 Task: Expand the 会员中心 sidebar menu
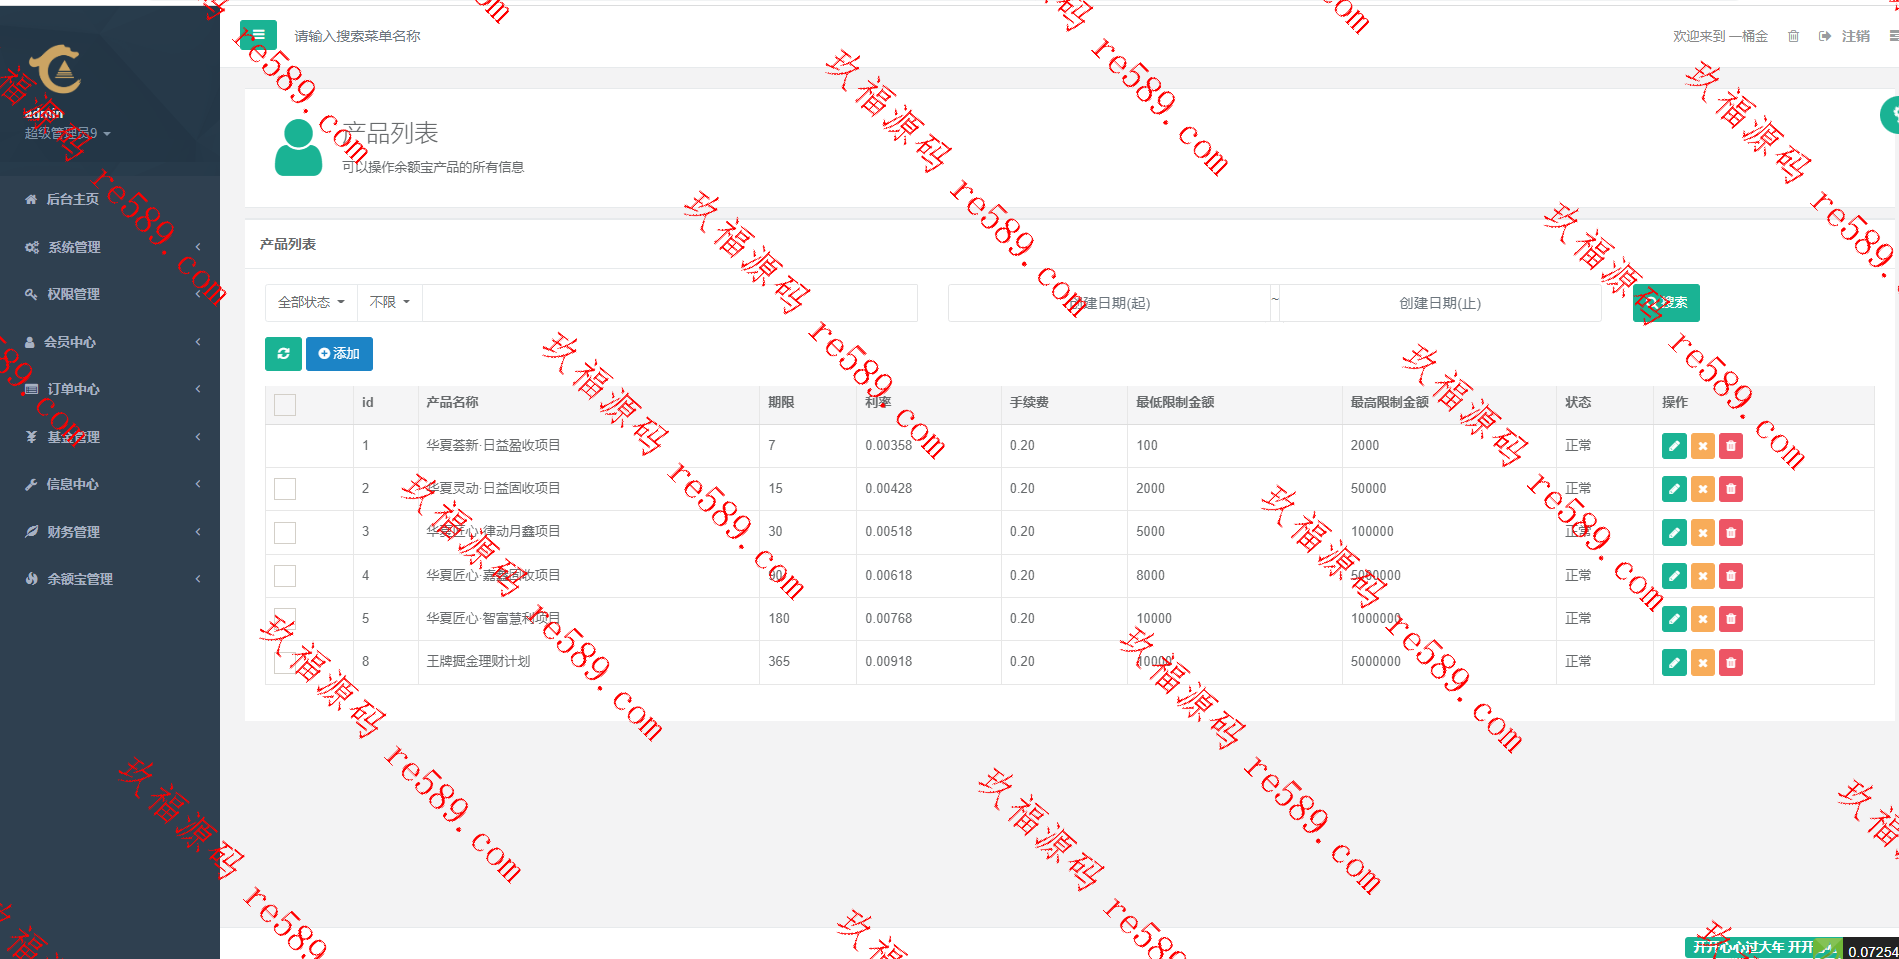point(110,342)
